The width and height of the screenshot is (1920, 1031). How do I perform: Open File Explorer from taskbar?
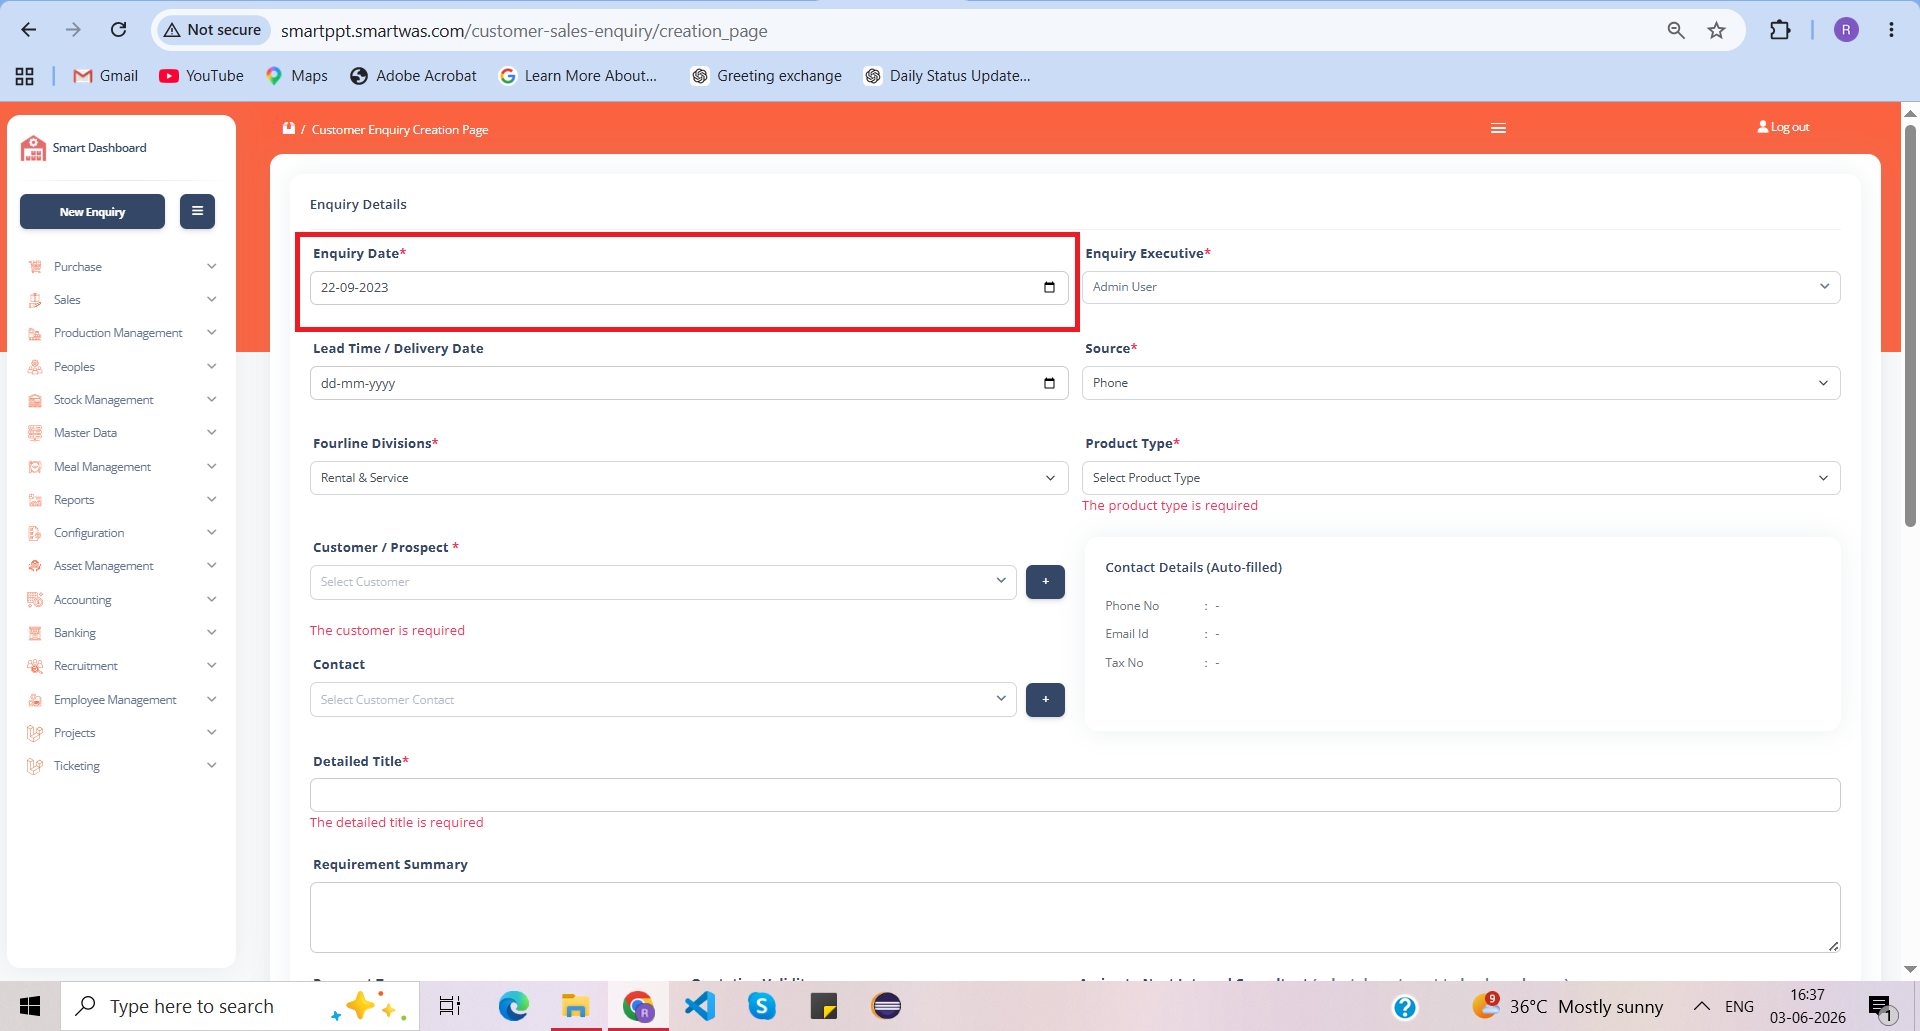(x=575, y=1006)
